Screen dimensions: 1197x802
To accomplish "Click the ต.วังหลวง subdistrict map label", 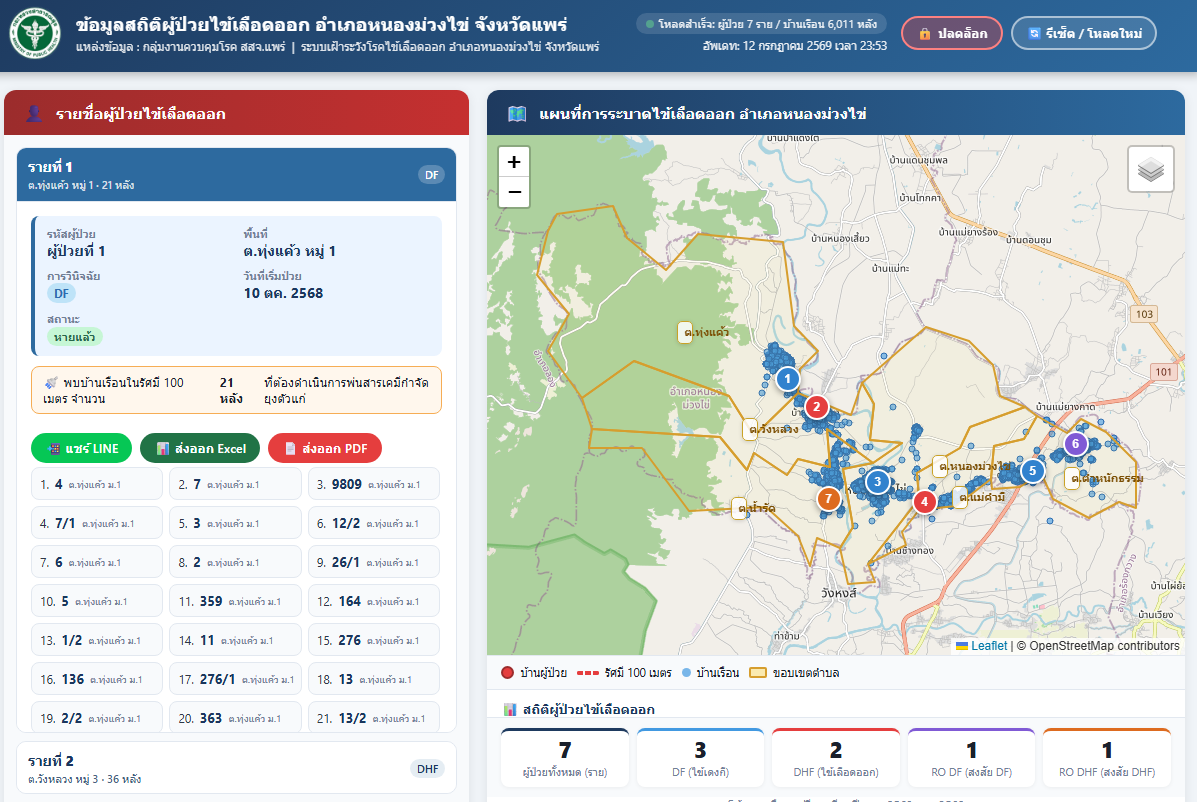I will [x=771, y=429].
